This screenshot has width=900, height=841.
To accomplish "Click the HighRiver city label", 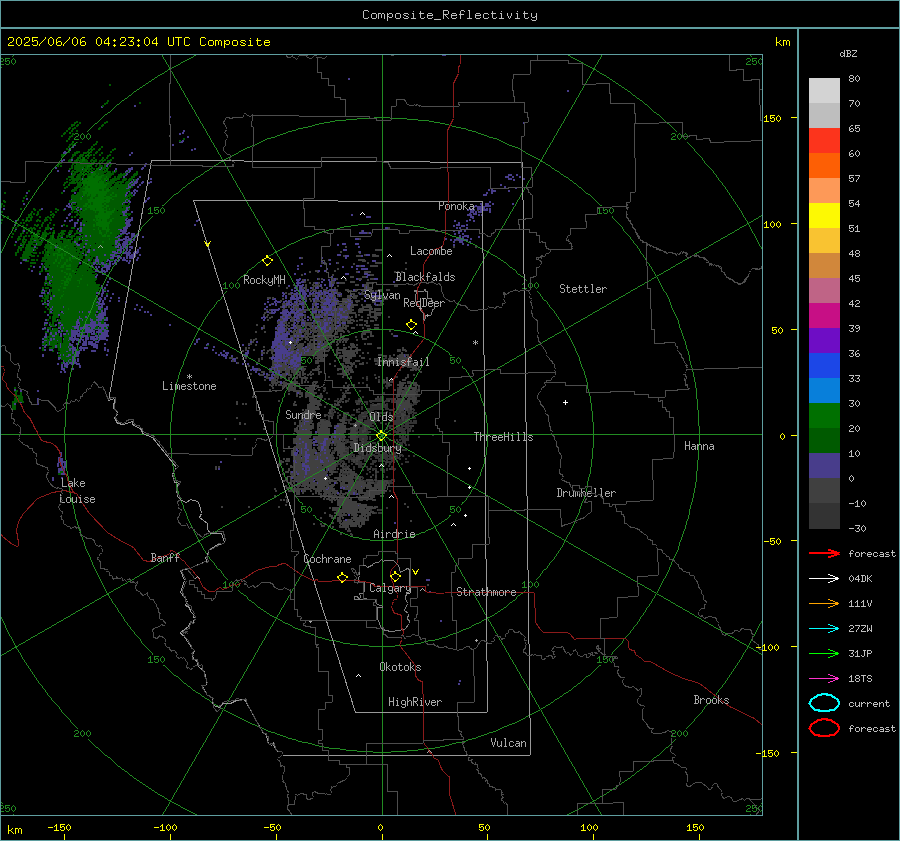I will coord(415,702).
